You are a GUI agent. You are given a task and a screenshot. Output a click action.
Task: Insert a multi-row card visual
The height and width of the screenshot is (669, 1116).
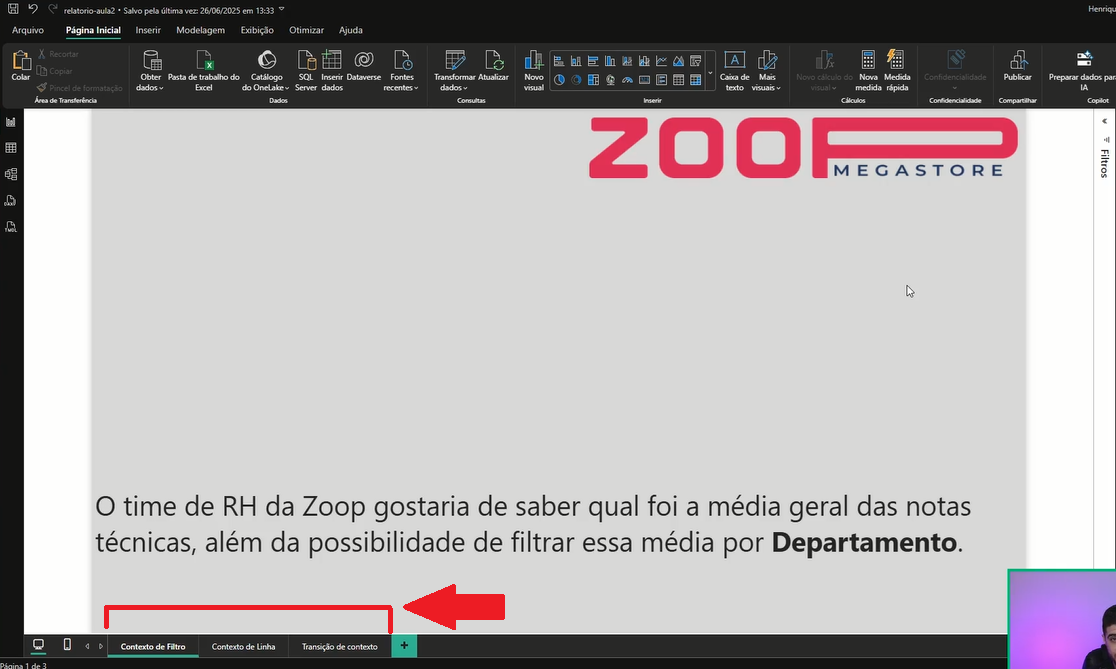point(661,80)
